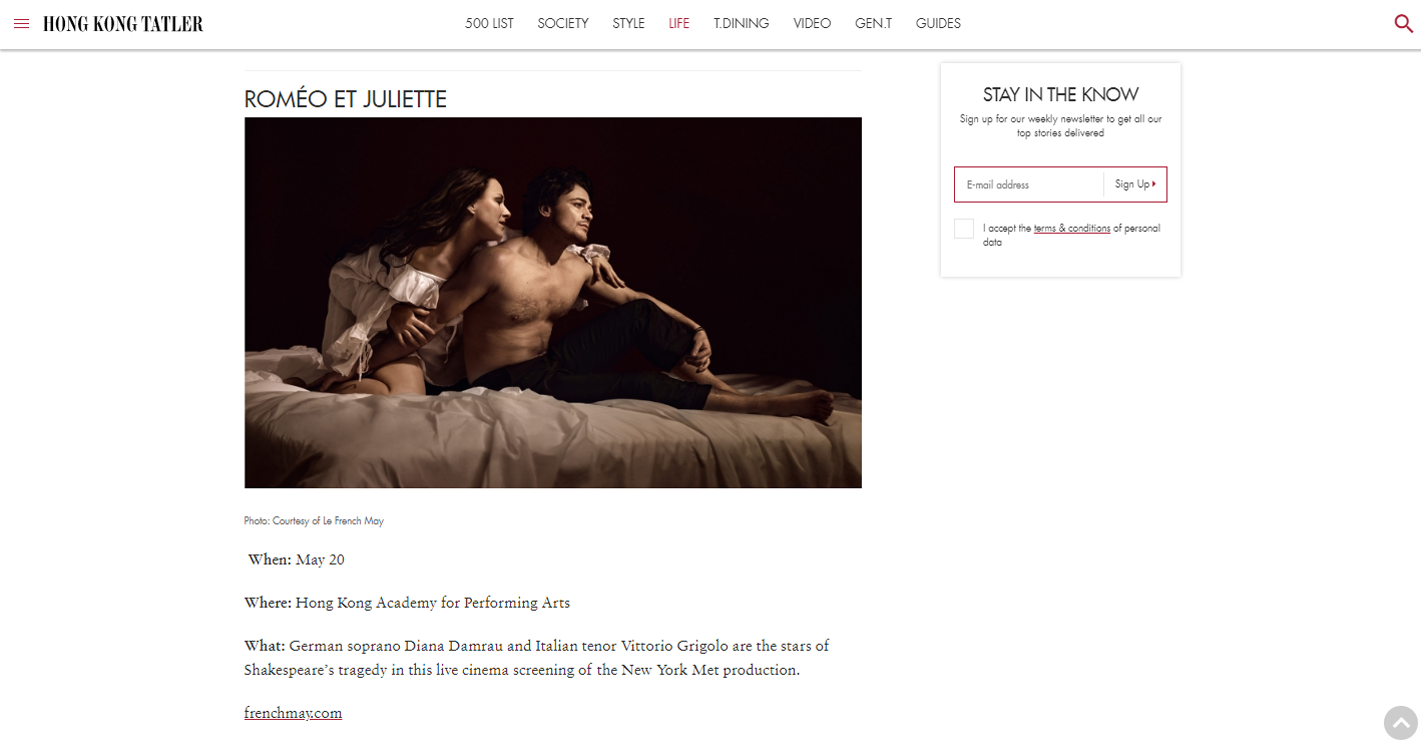Open the 500 LIST menu
Screen dimensions: 1421x753
click(x=489, y=23)
